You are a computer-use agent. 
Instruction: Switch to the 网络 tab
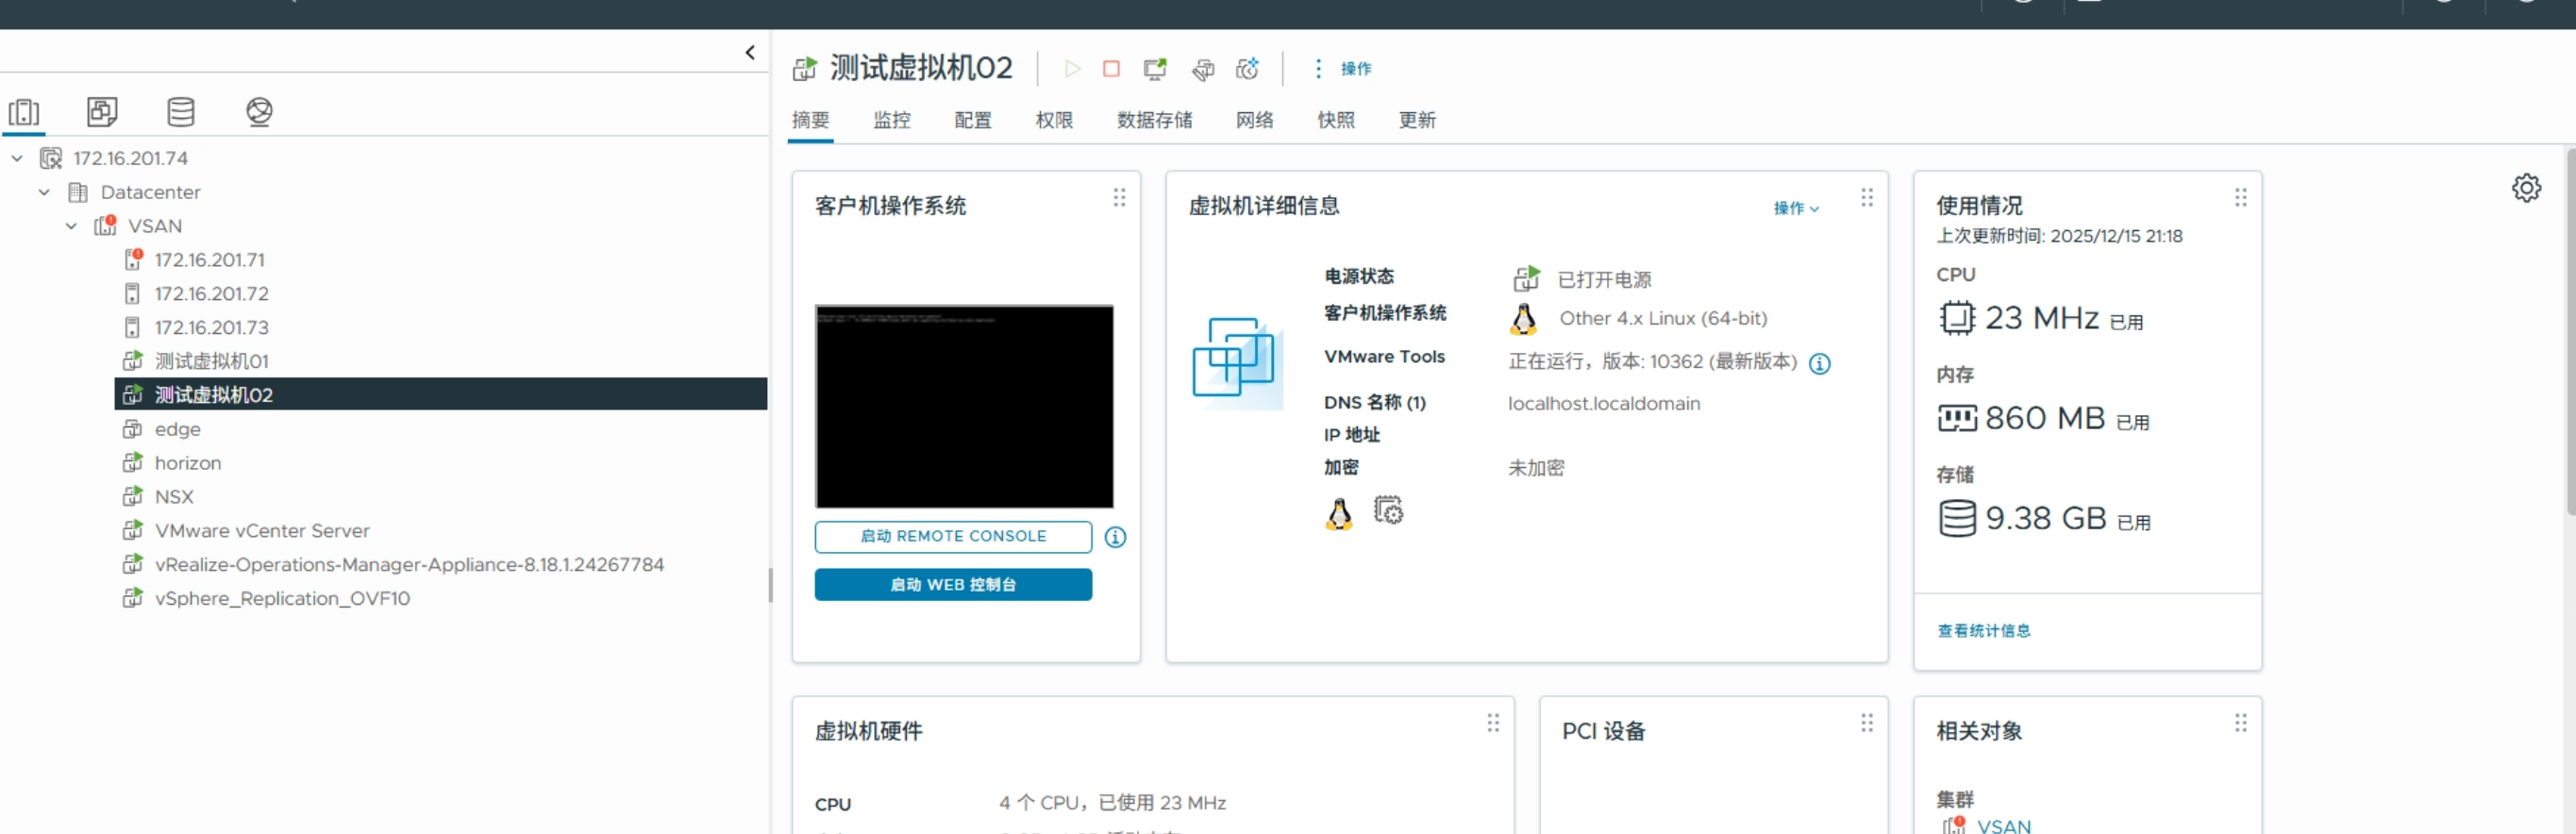coord(1254,120)
